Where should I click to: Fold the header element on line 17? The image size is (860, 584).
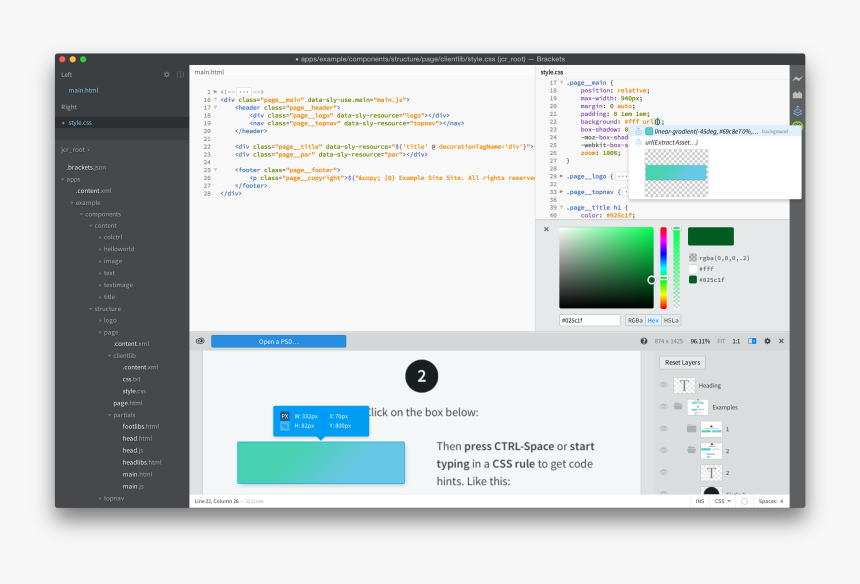click(x=216, y=107)
